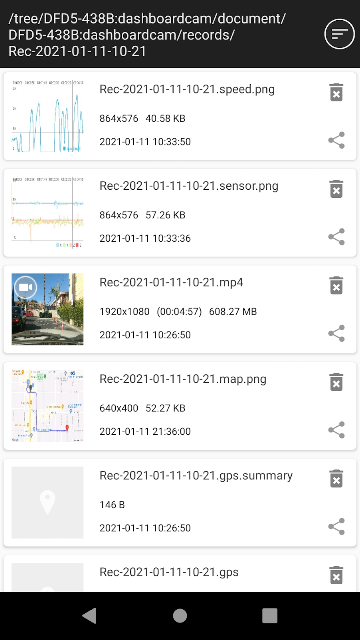Delete the Rec-2021-01-11-10-21.mp4 video
Viewport: 360px width, 640px height.
336,285
